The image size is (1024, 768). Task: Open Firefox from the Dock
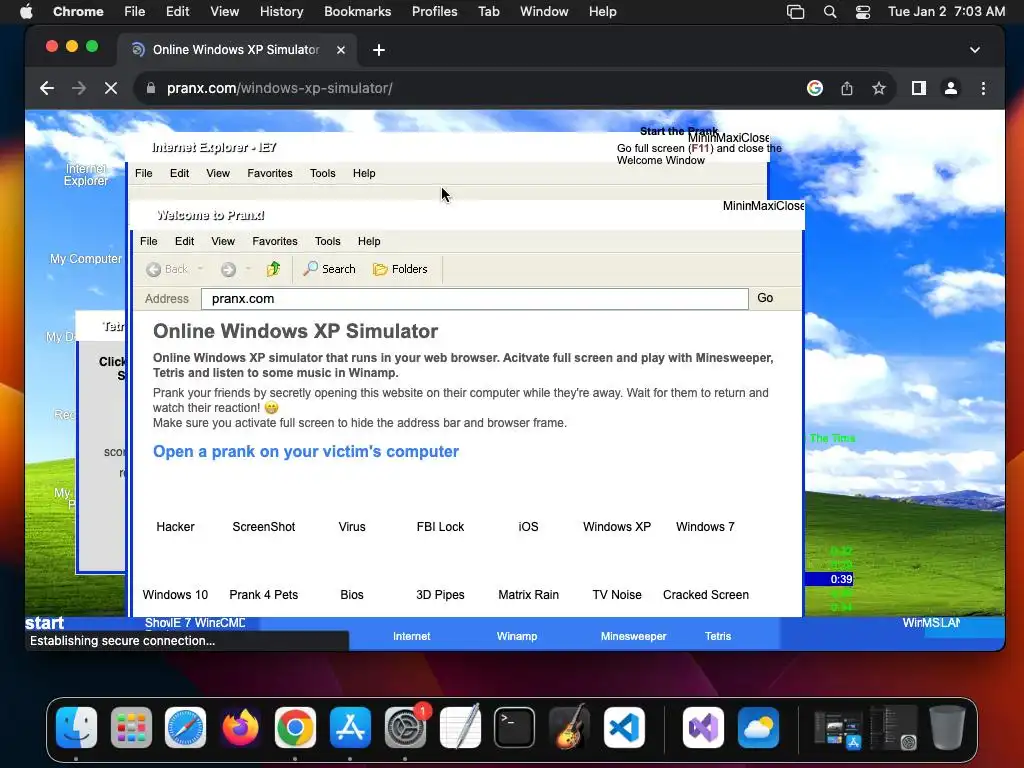tap(240, 728)
